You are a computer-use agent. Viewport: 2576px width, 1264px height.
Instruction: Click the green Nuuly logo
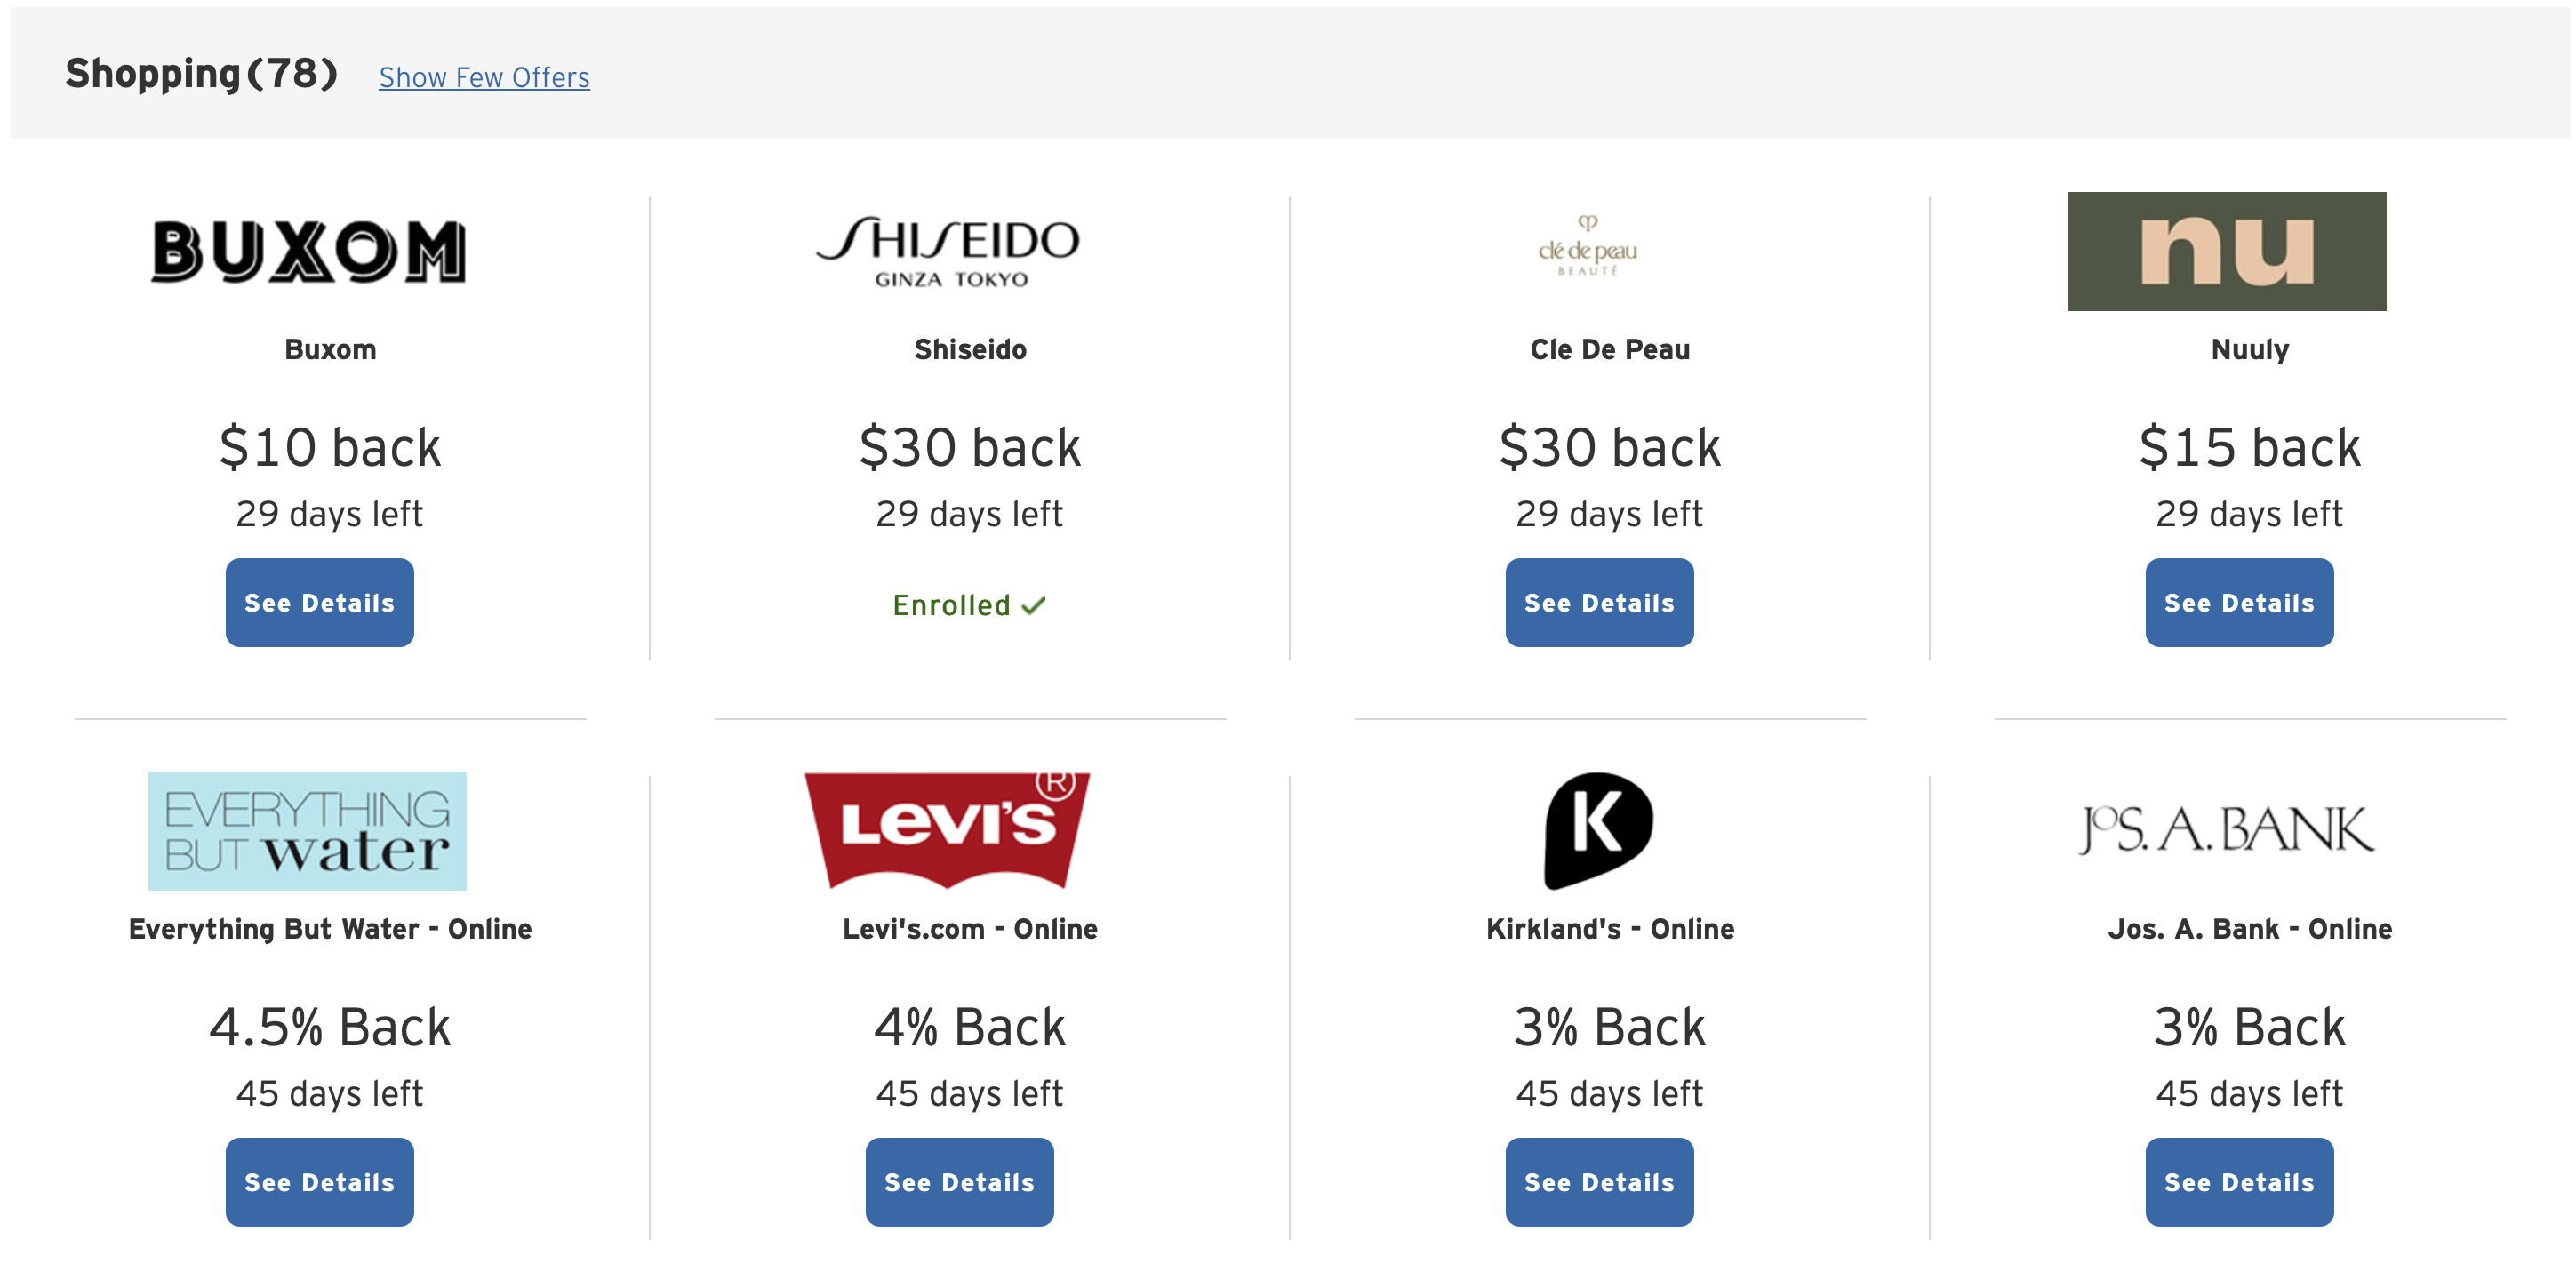click(x=2227, y=251)
